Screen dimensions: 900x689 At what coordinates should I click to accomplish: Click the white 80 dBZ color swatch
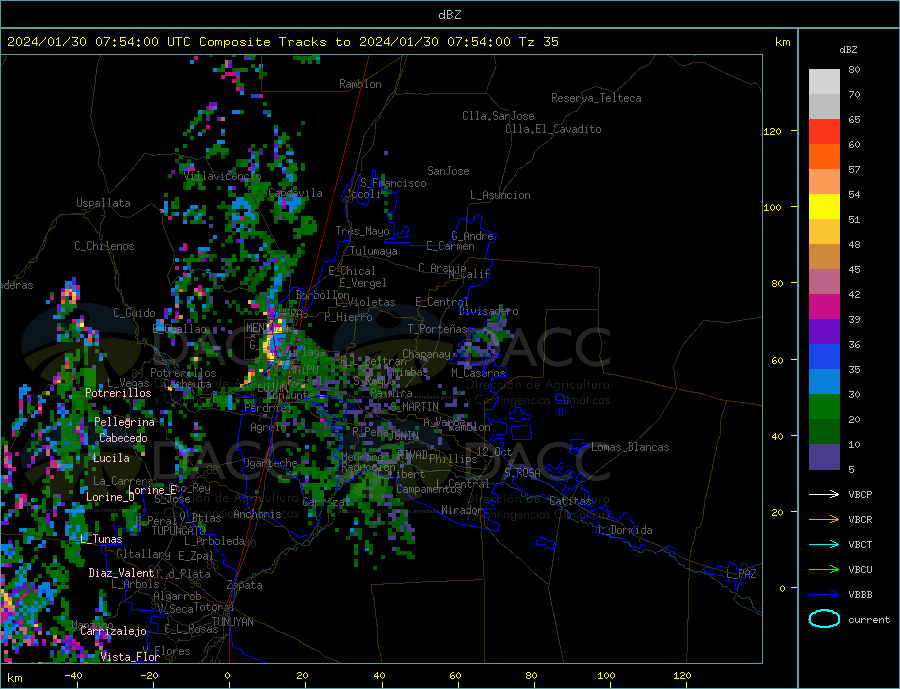pos(824,82)
